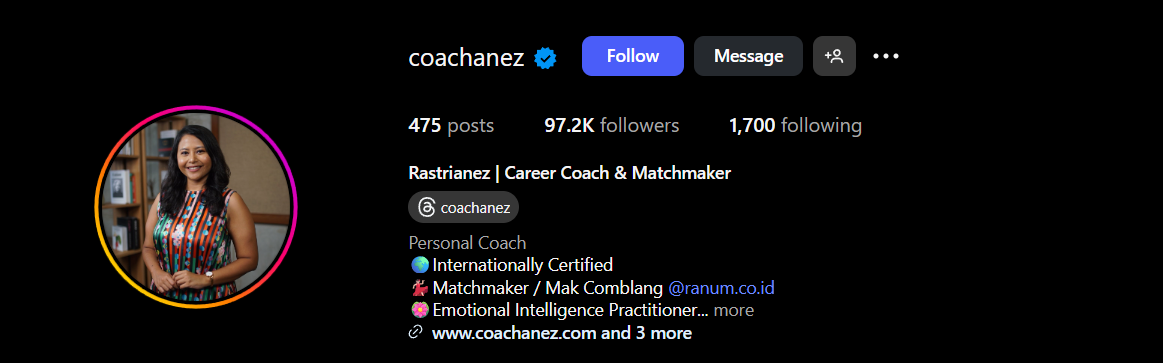1163x363 pixels.
Task: Show all links via 'and 3 more'
Action: click(646, 333)
